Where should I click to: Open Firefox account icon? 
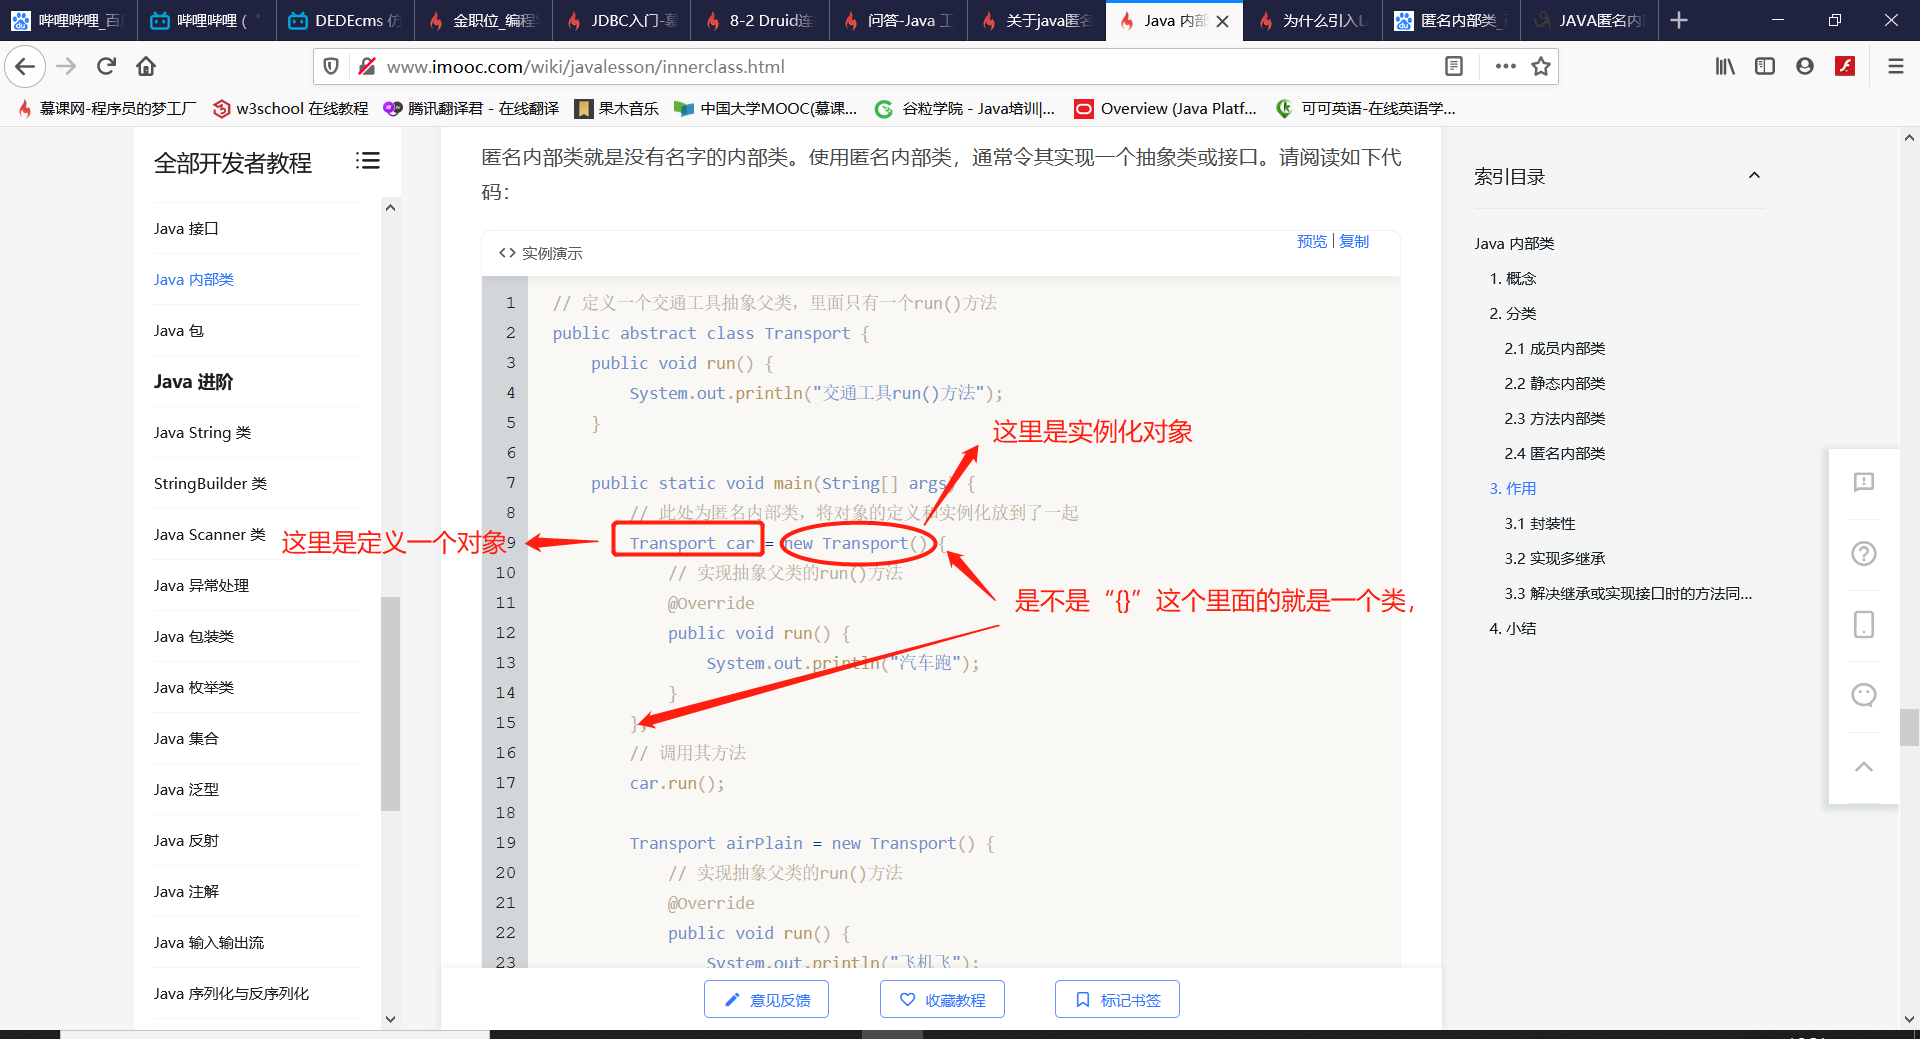tap(1805, 66)
